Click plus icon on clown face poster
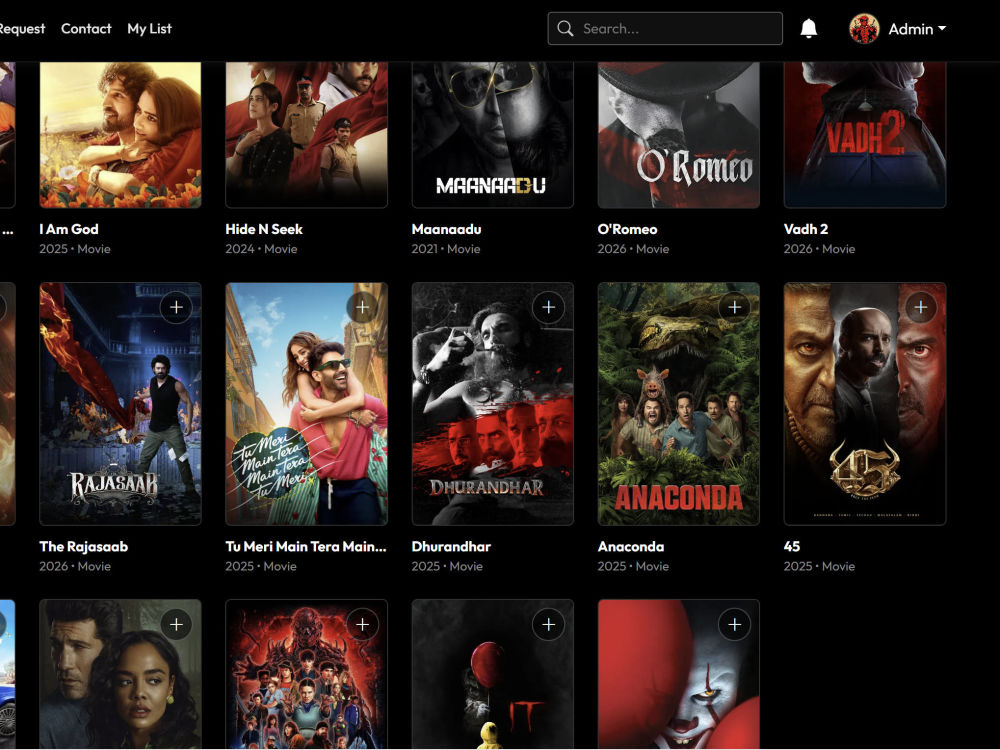This screenshot has width=1000, height=750. pyautogui.click(x=735, y=624)
